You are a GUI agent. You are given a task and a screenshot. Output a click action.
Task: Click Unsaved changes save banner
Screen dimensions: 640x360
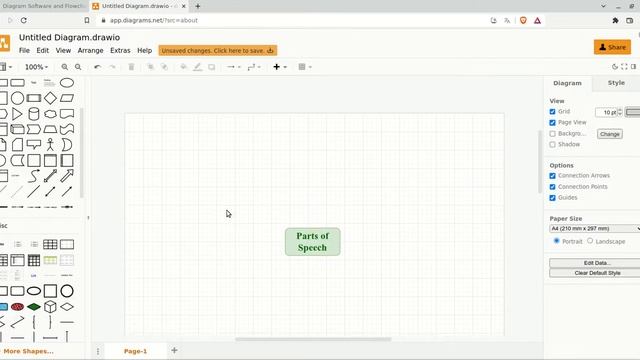point(218,51)
